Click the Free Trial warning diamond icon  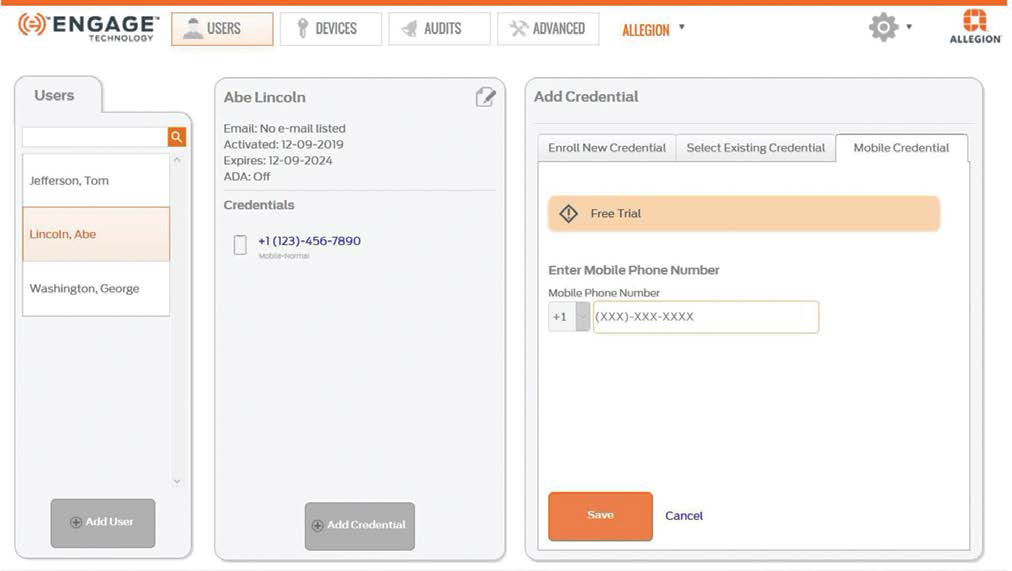click(568, 213)
